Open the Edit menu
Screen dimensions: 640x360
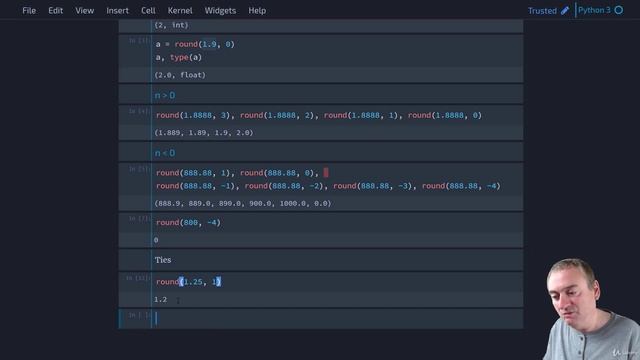click(x=56, y=11)
